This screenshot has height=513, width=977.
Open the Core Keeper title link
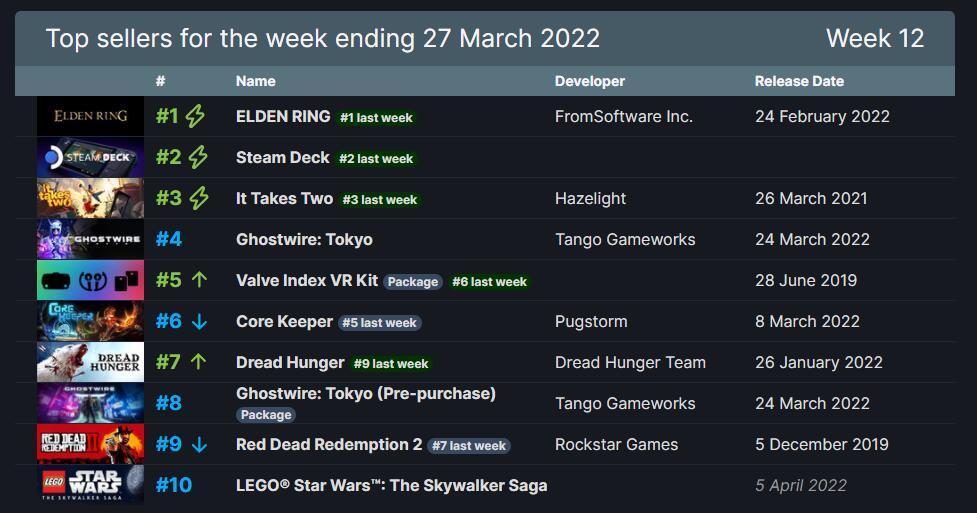284,322
